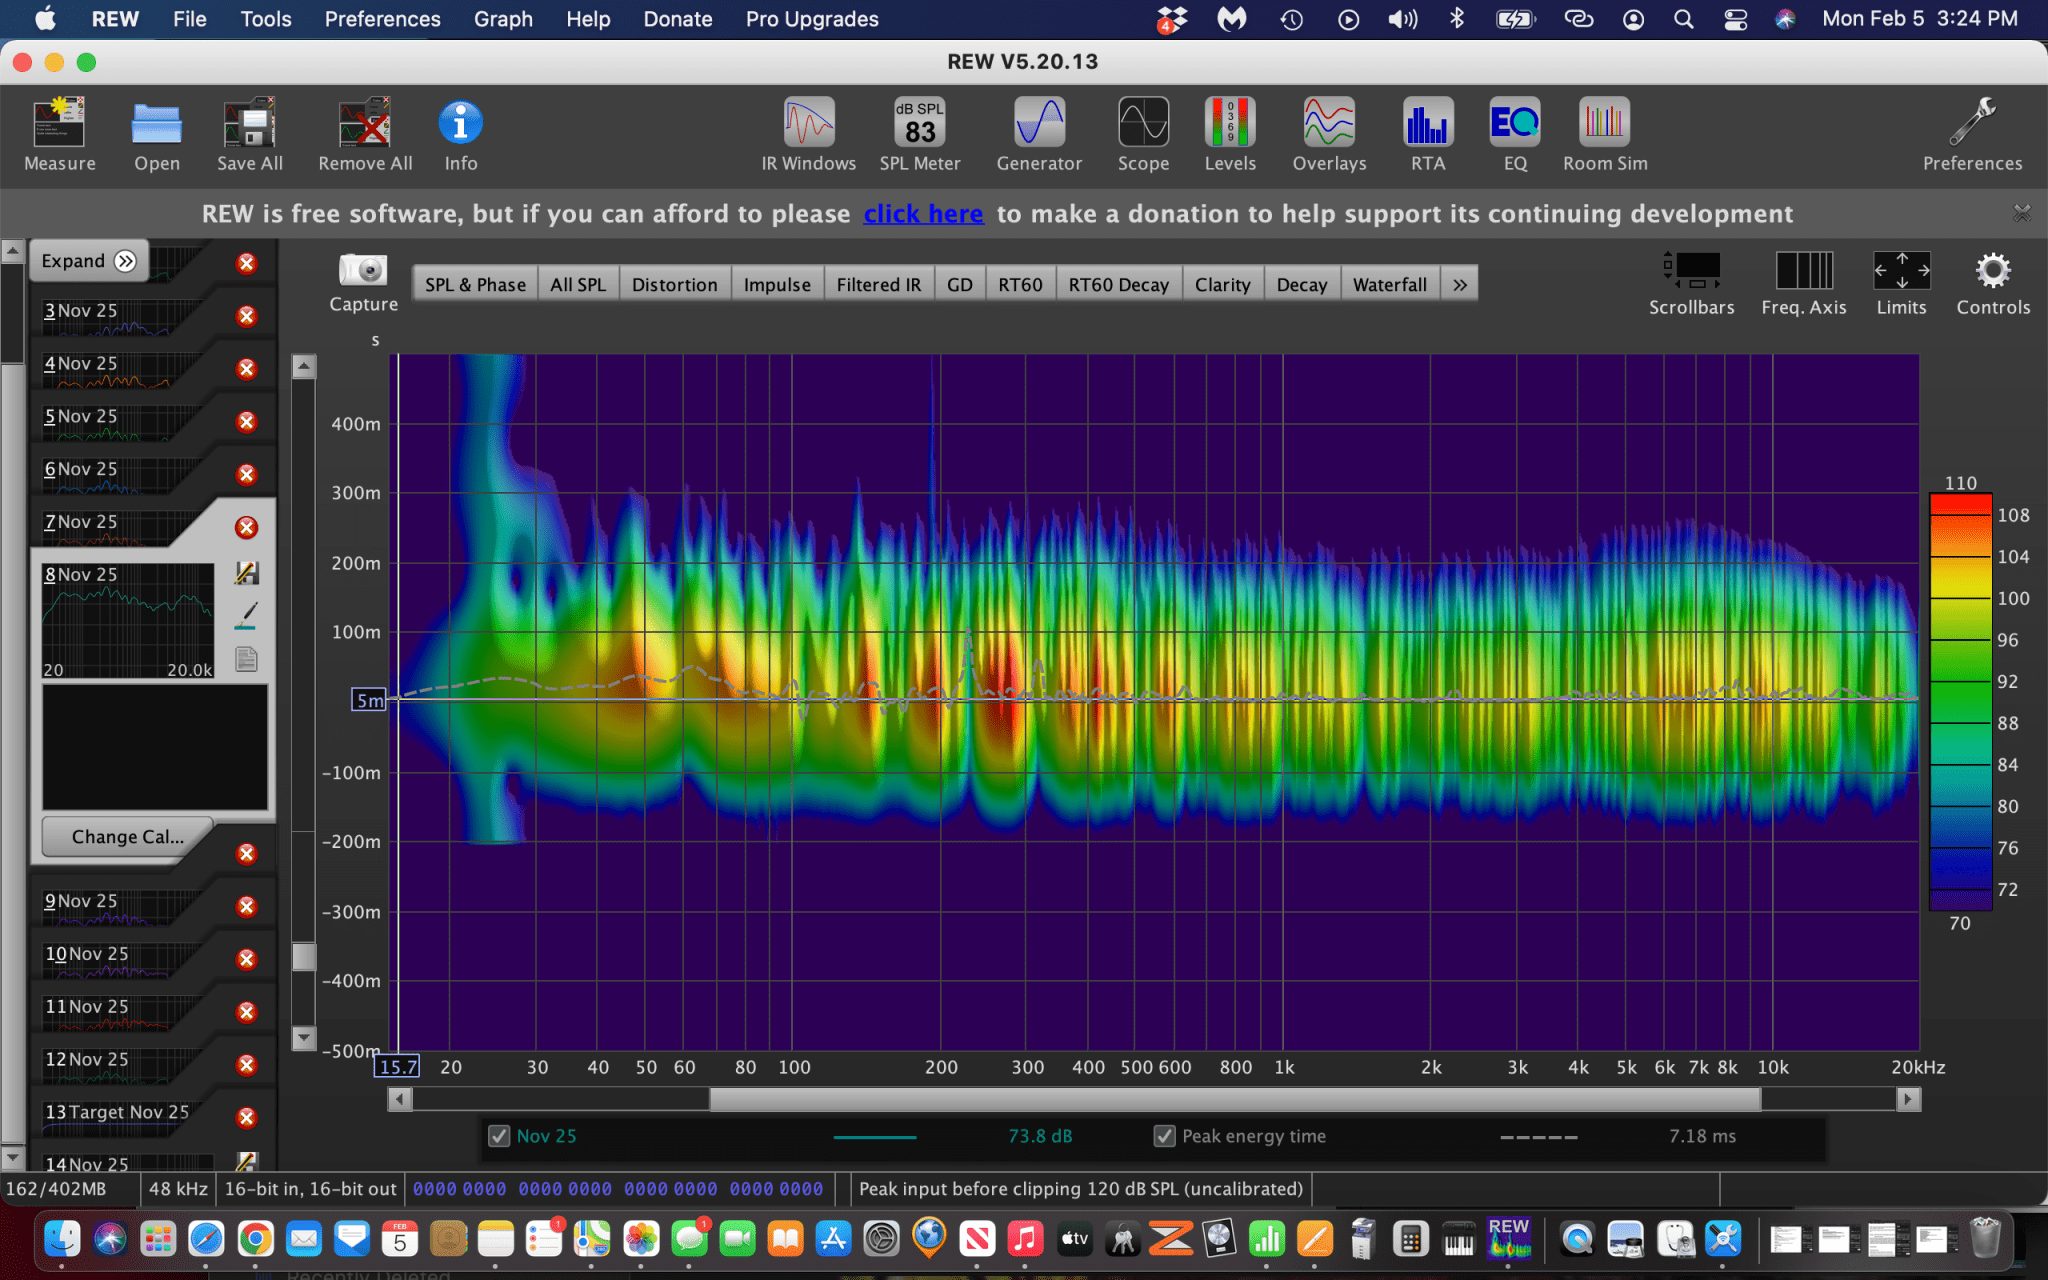Open Room Sim tool
The width and height of the screenshot is (2048, 1280).
click(x=1605, y=134)
